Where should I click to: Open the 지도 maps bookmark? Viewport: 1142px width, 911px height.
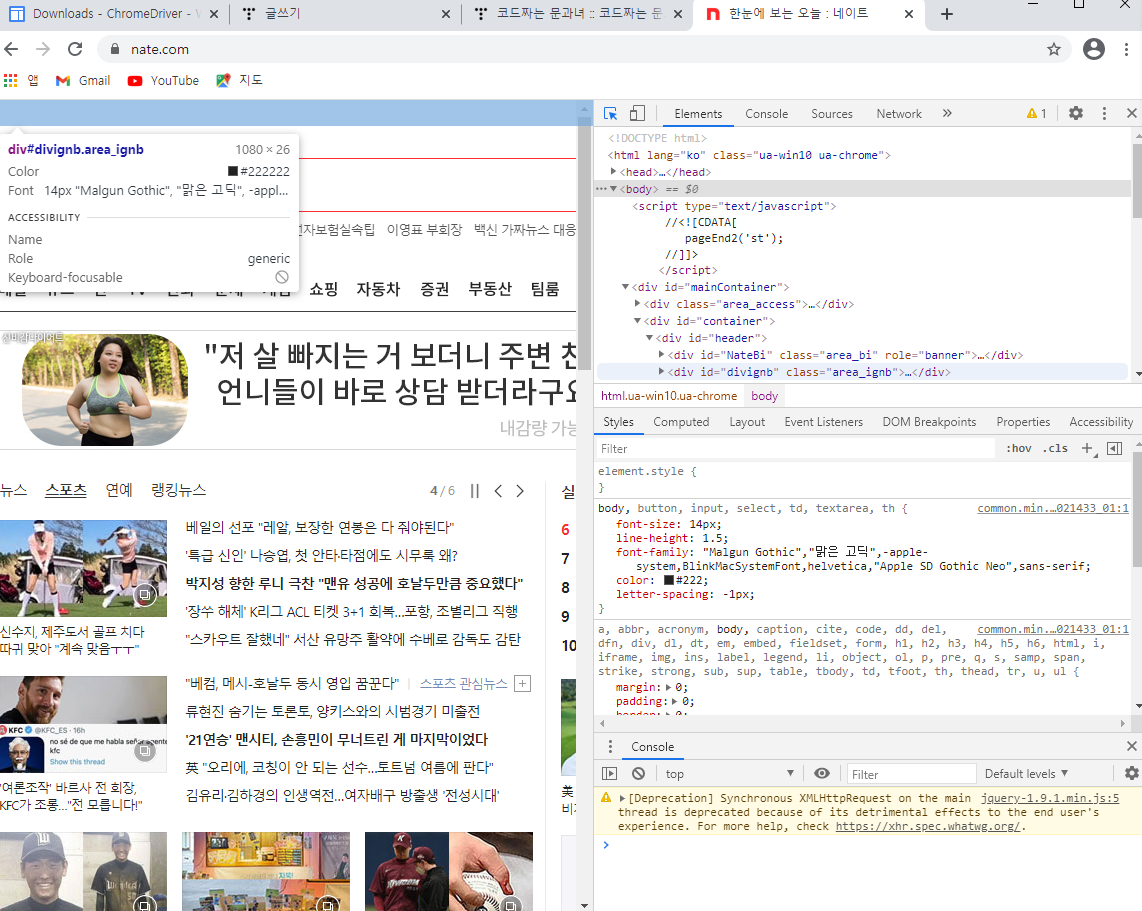[x=239, y=81]
